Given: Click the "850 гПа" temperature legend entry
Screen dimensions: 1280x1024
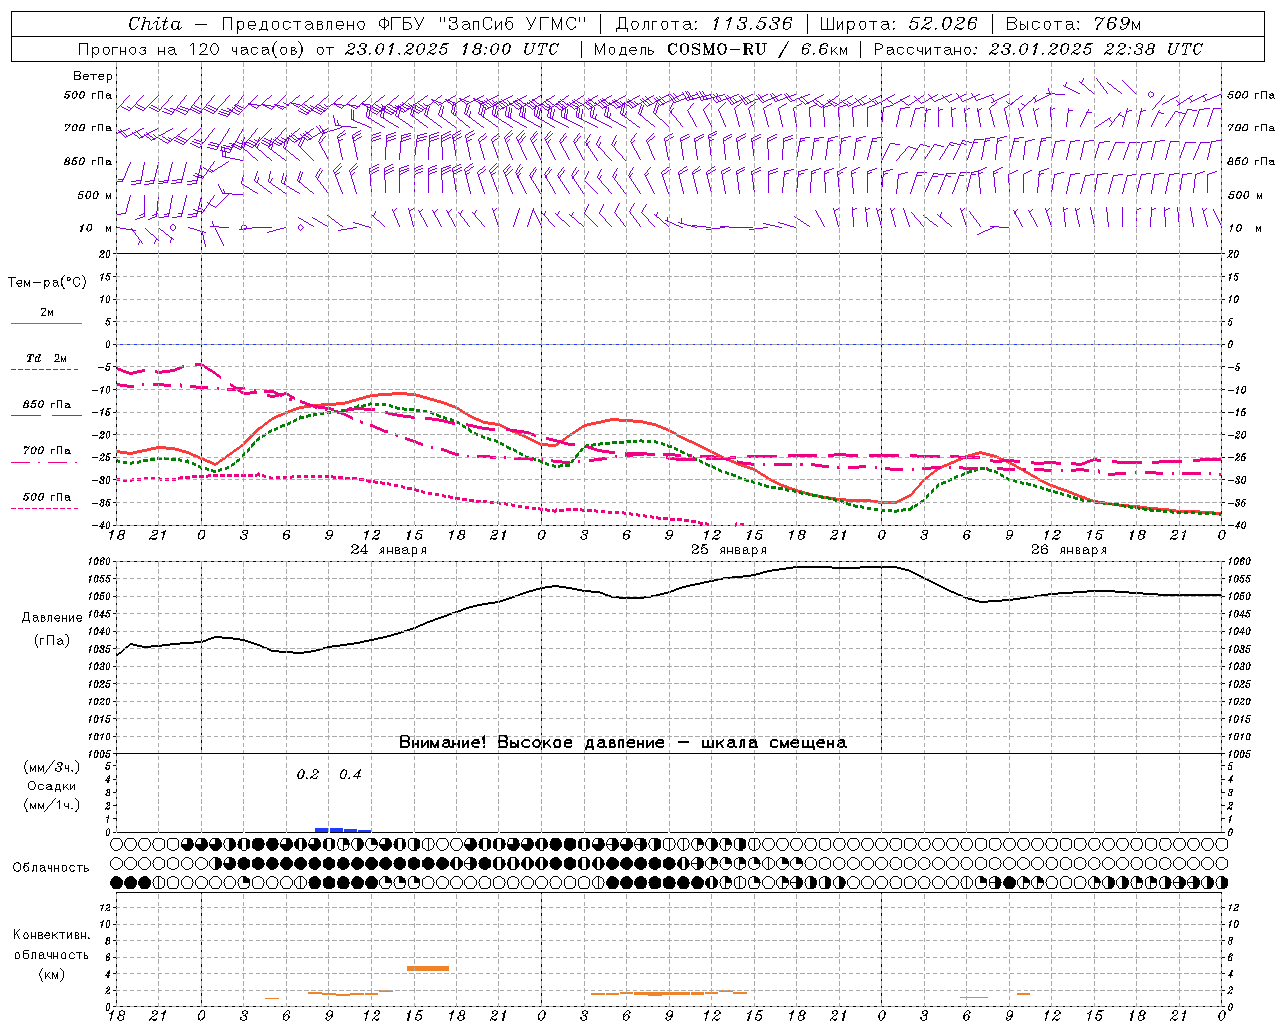Looking at the screenshot, I should point(47,405).
